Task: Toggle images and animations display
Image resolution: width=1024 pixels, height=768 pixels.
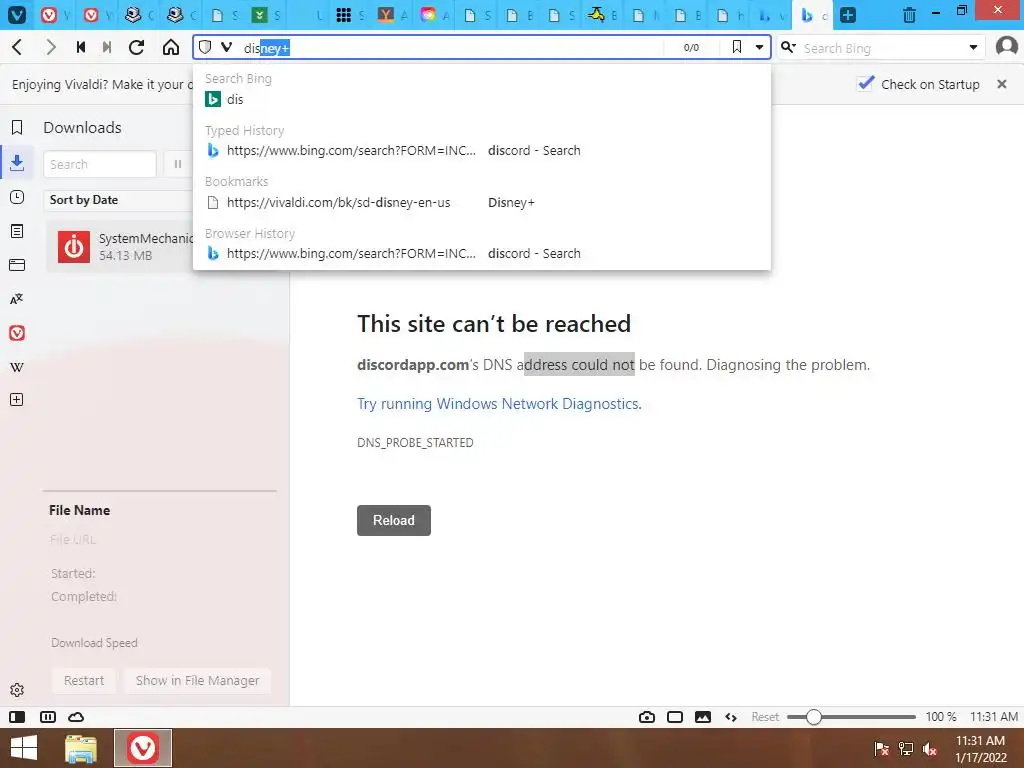Action: click(703, 717)
